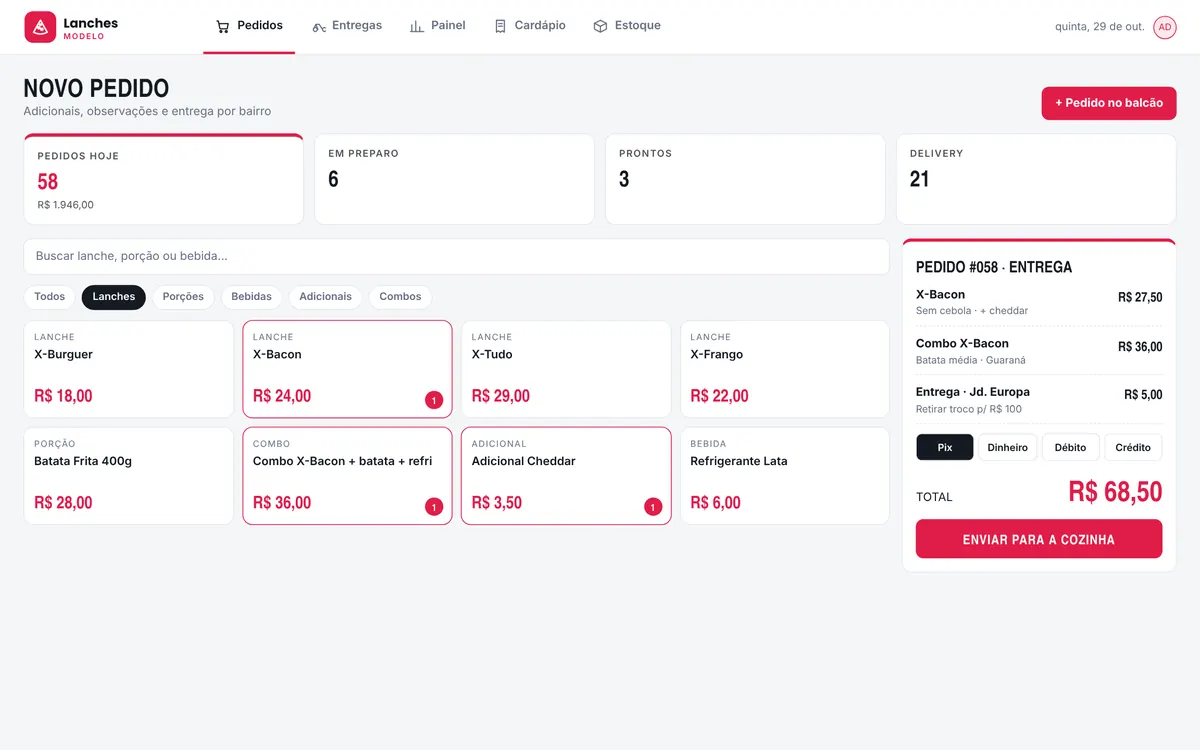Click the Lanches Modelo logo icon
Screen dimensions: 1200x750
(40, 27)
